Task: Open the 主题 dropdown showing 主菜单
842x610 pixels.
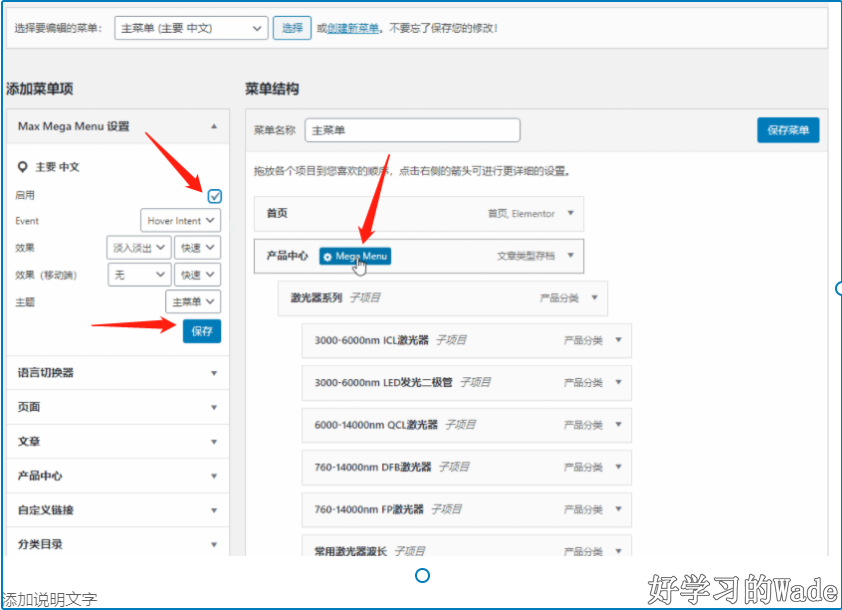Action: [193, 302]
